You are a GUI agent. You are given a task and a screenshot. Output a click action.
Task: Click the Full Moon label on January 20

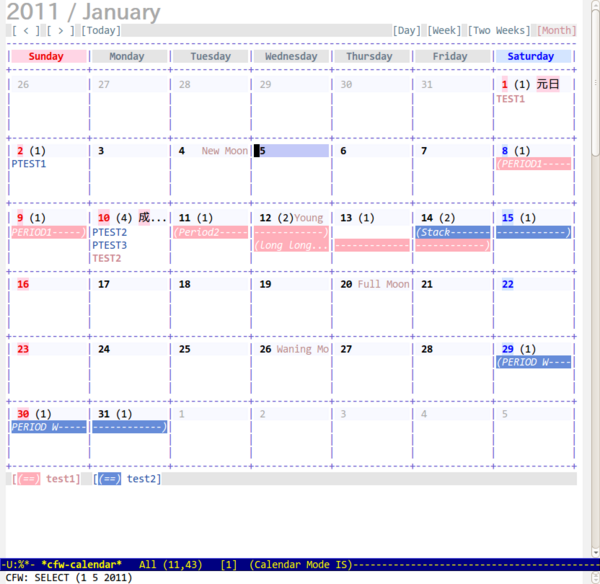coord(383,284)
